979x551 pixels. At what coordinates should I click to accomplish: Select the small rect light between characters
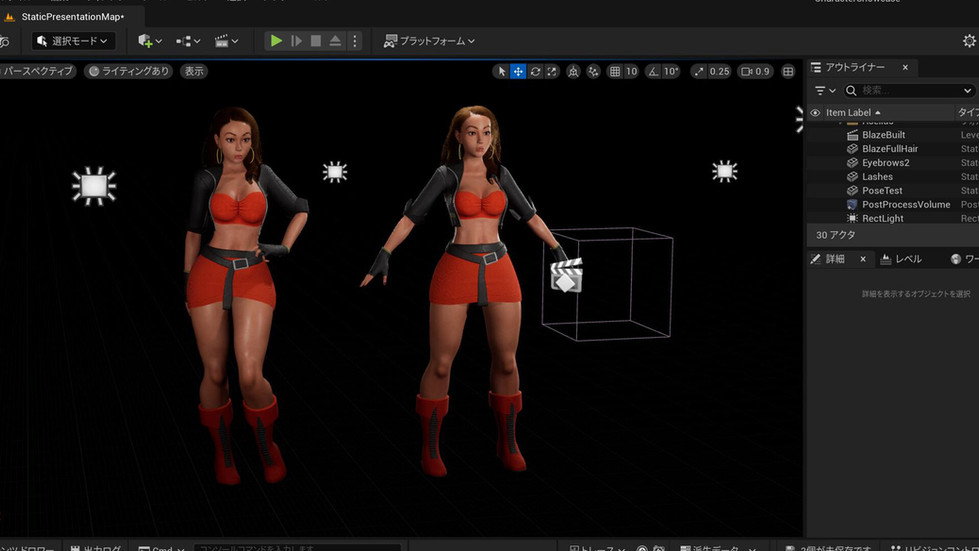[335, 172]
